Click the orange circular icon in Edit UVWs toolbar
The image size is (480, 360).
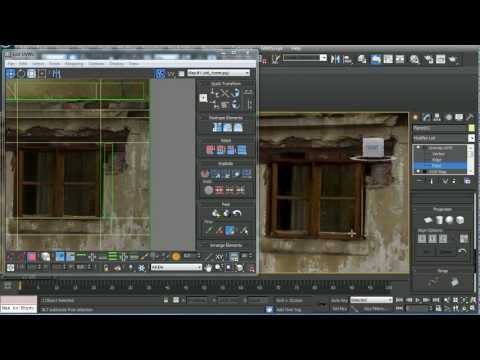pos(176,256)
